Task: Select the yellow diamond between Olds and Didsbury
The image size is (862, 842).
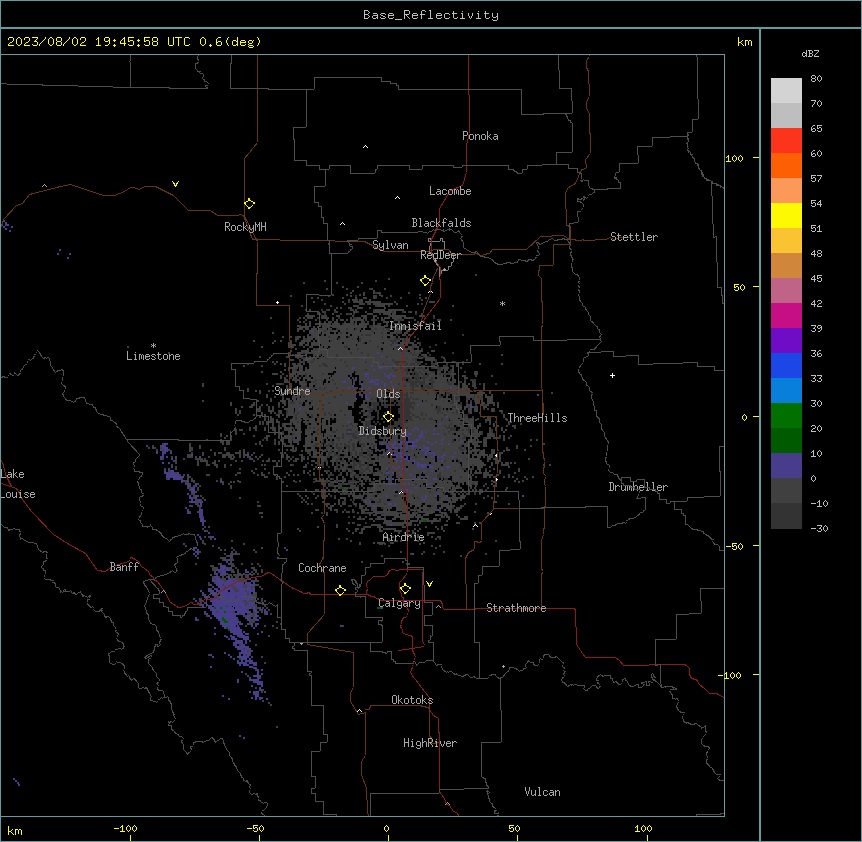Action: tap(388, 417)
